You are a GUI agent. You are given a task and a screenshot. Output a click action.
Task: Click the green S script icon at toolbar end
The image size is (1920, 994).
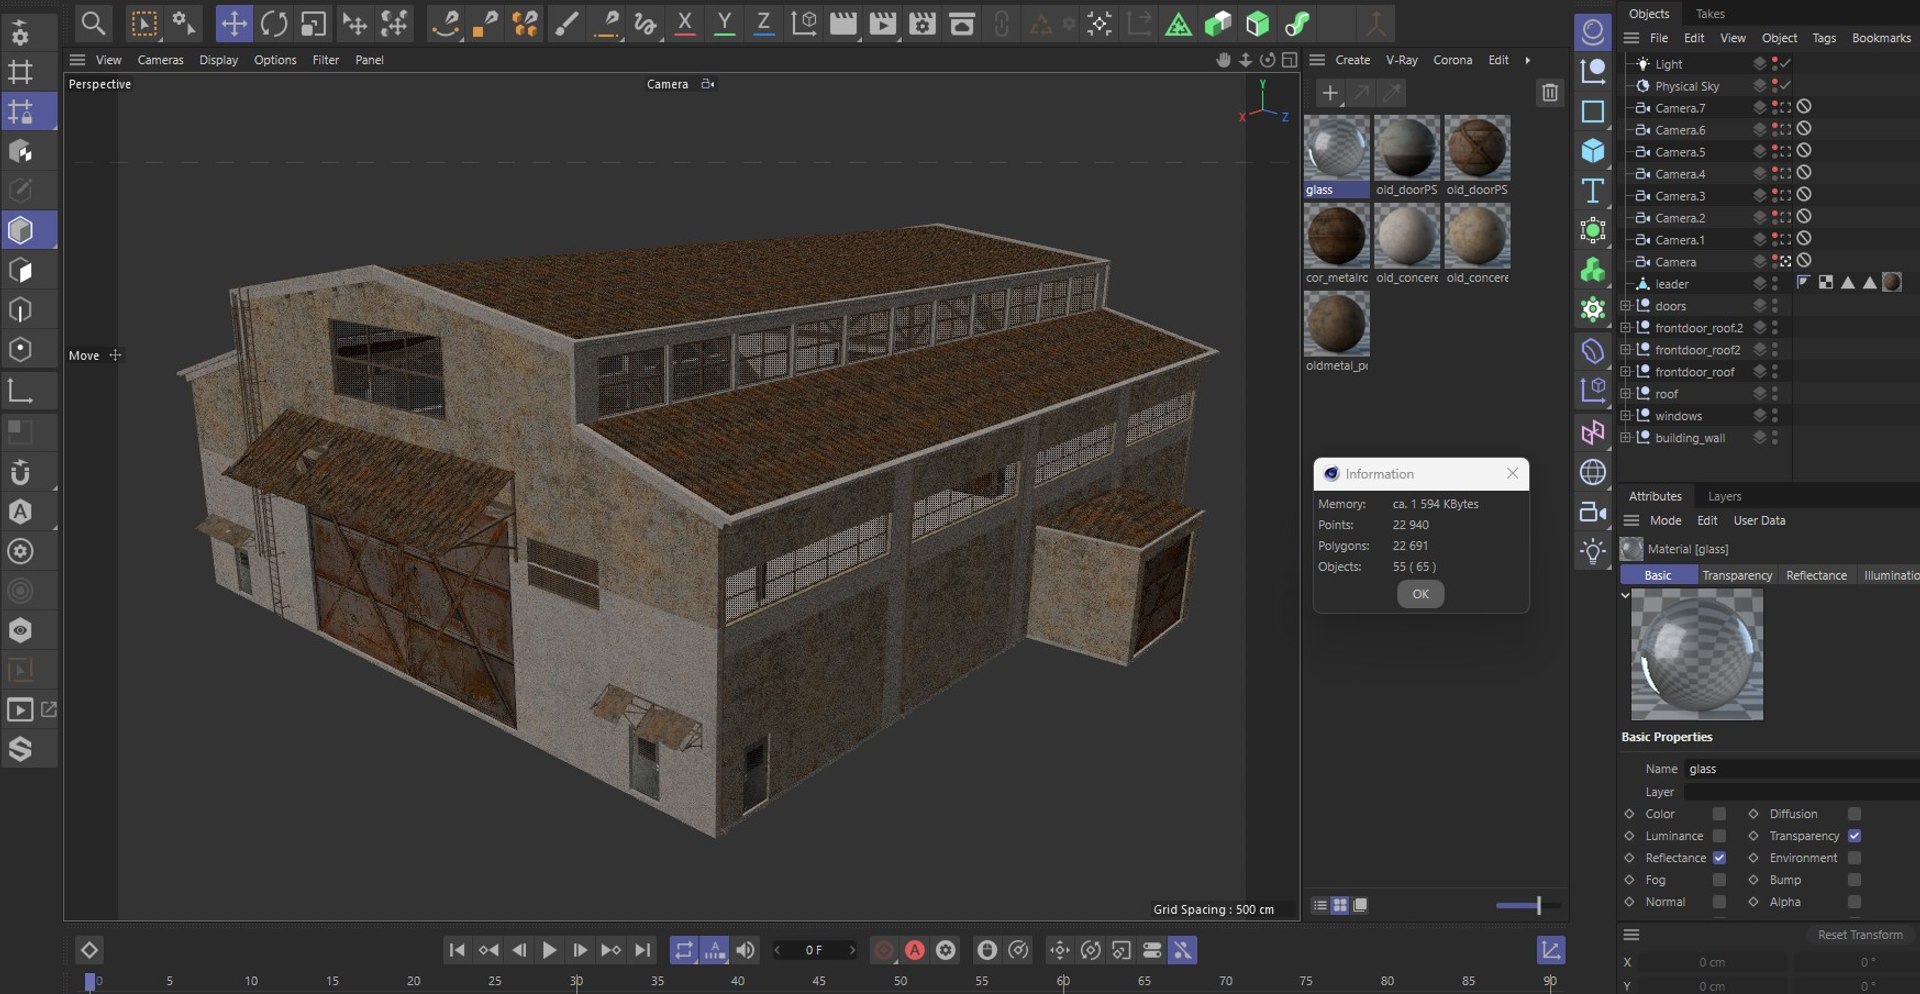pyautogui.click(x=1297, y=24)
